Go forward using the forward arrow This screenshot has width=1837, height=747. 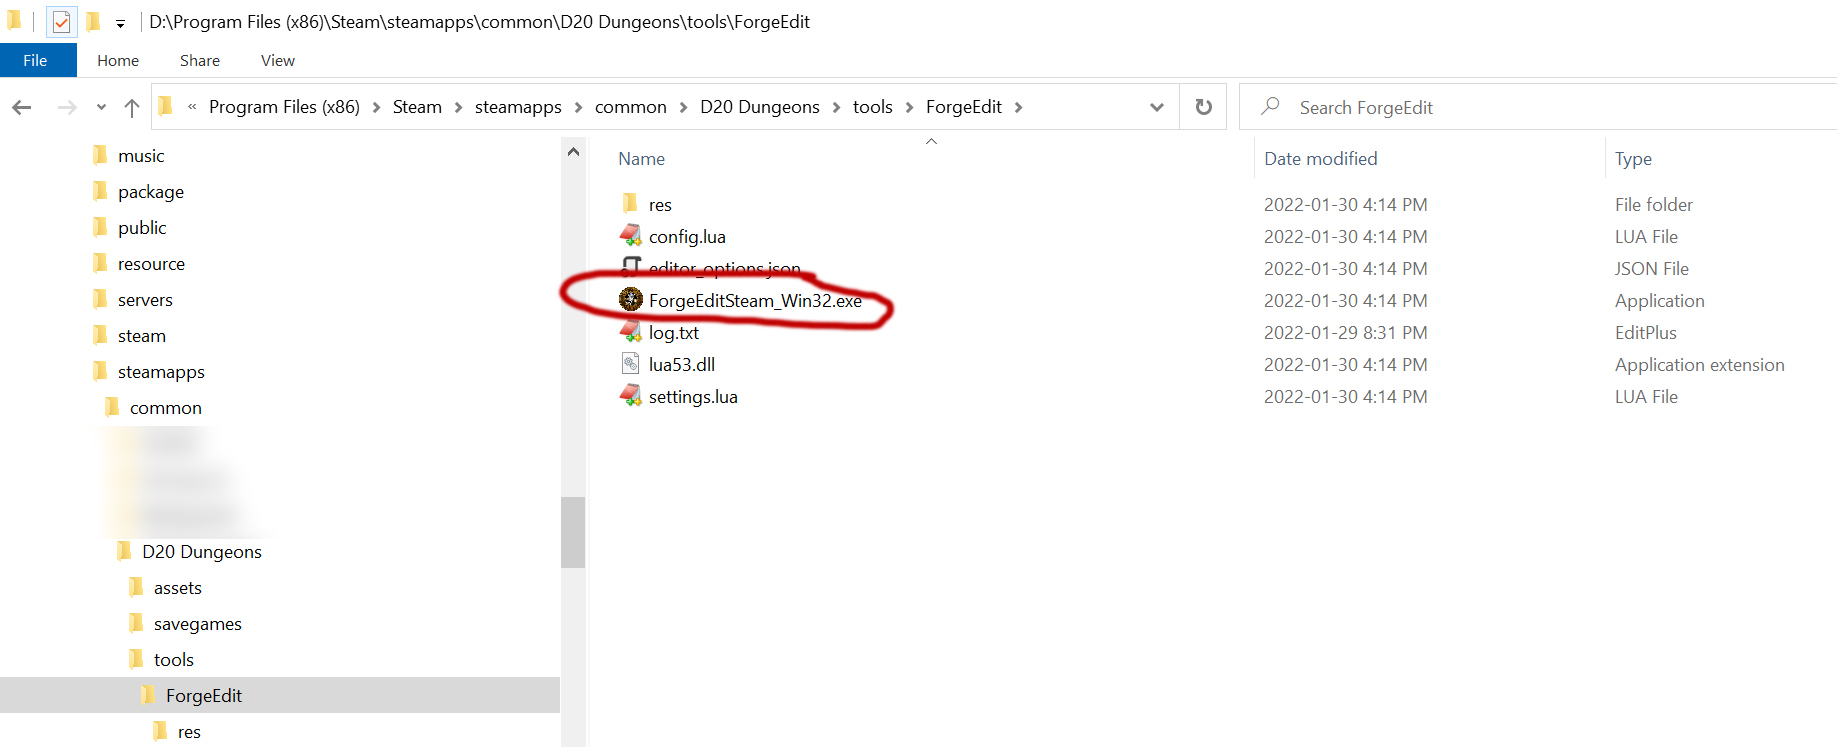pyautogui.click(x=67, y=107)
